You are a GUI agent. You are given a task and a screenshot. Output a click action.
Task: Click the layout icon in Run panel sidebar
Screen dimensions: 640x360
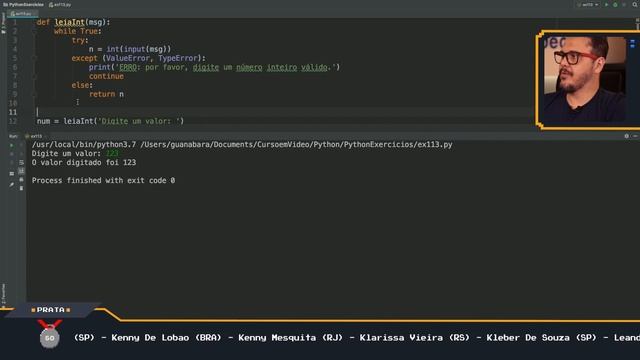[11, 174]
